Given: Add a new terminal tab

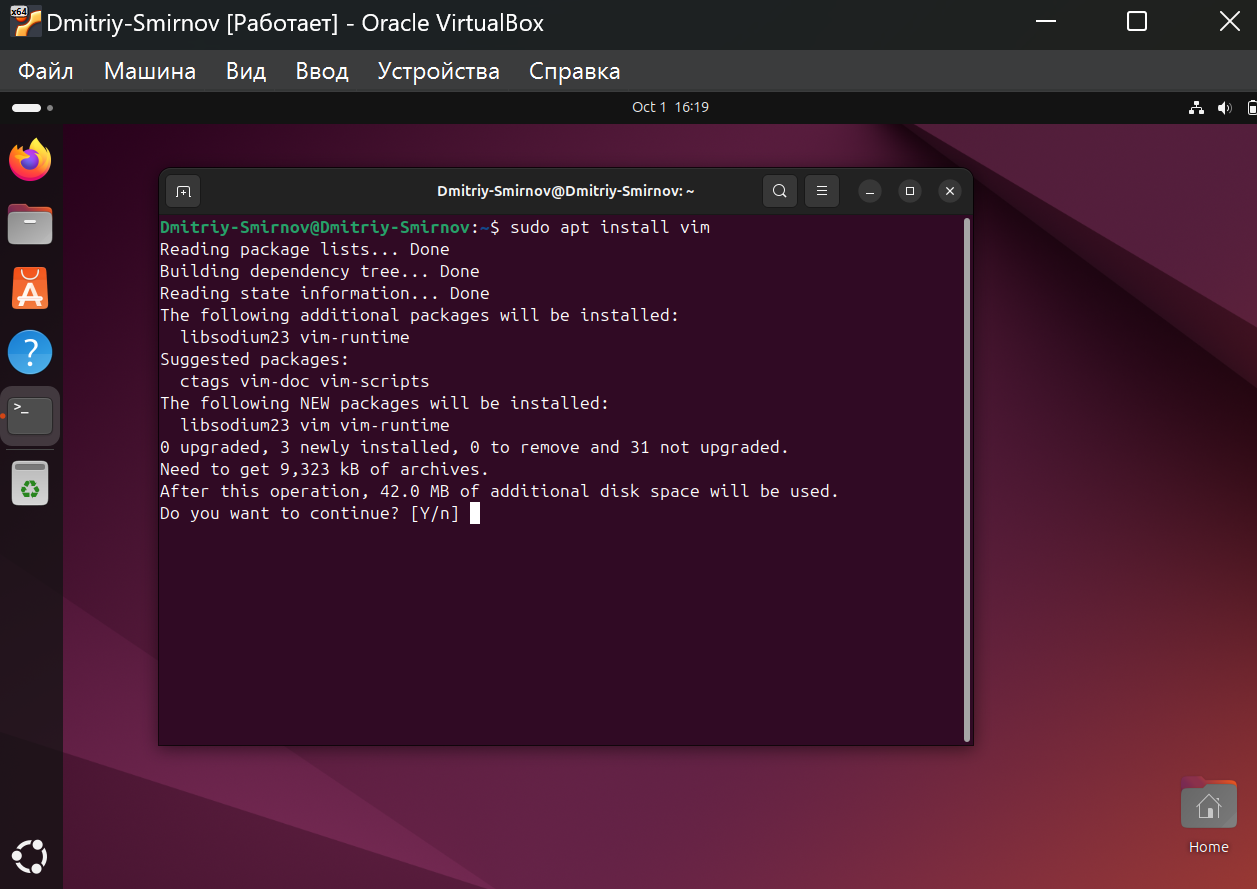Looking at the screenshot, I should coord(183,191).
